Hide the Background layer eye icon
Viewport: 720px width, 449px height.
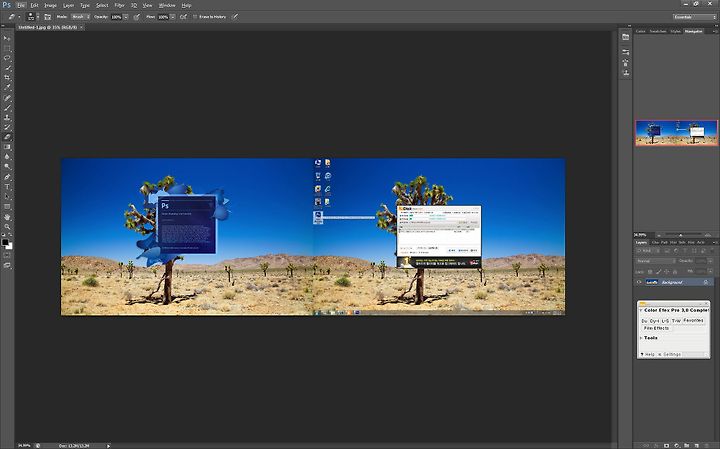point(639,282)
